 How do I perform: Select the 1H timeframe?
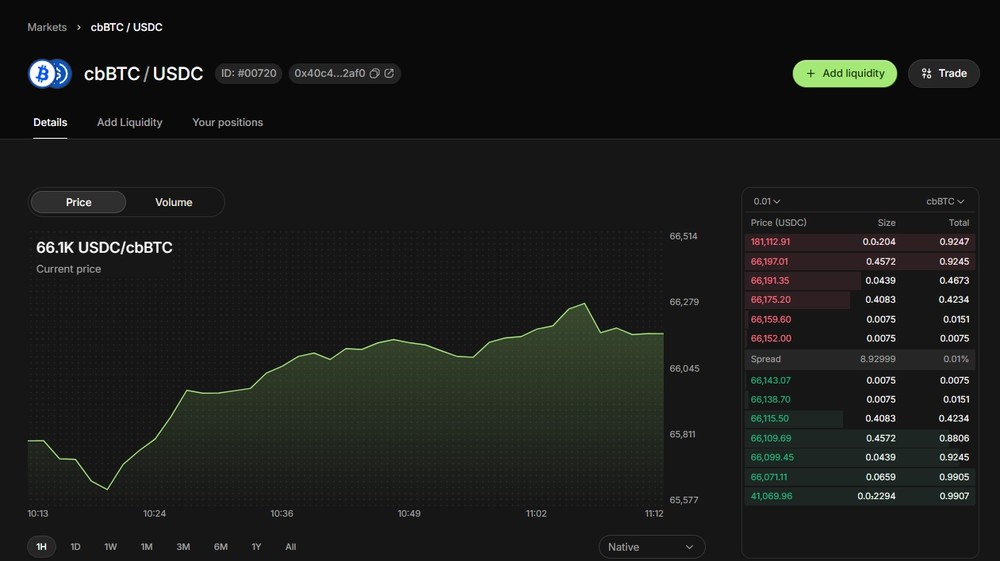[x=41, y=546]
